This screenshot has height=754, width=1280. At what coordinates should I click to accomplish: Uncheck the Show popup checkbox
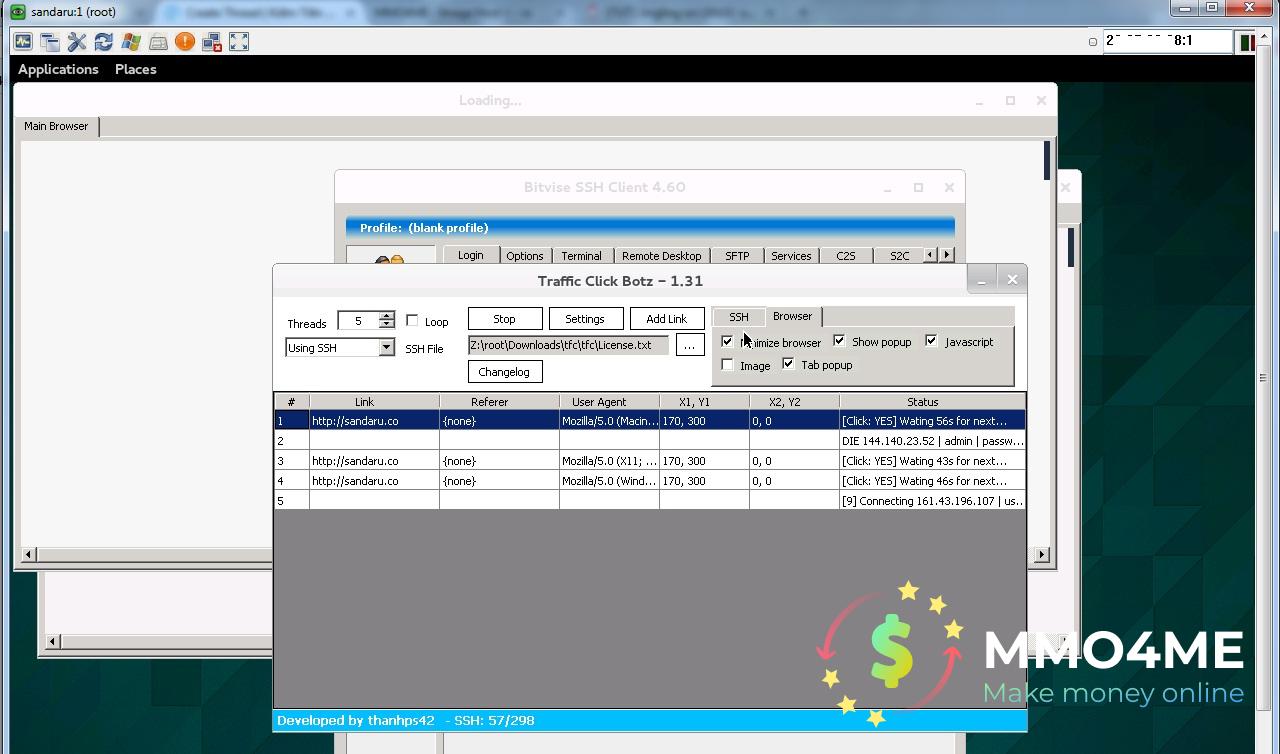click(x=839, y=341)
